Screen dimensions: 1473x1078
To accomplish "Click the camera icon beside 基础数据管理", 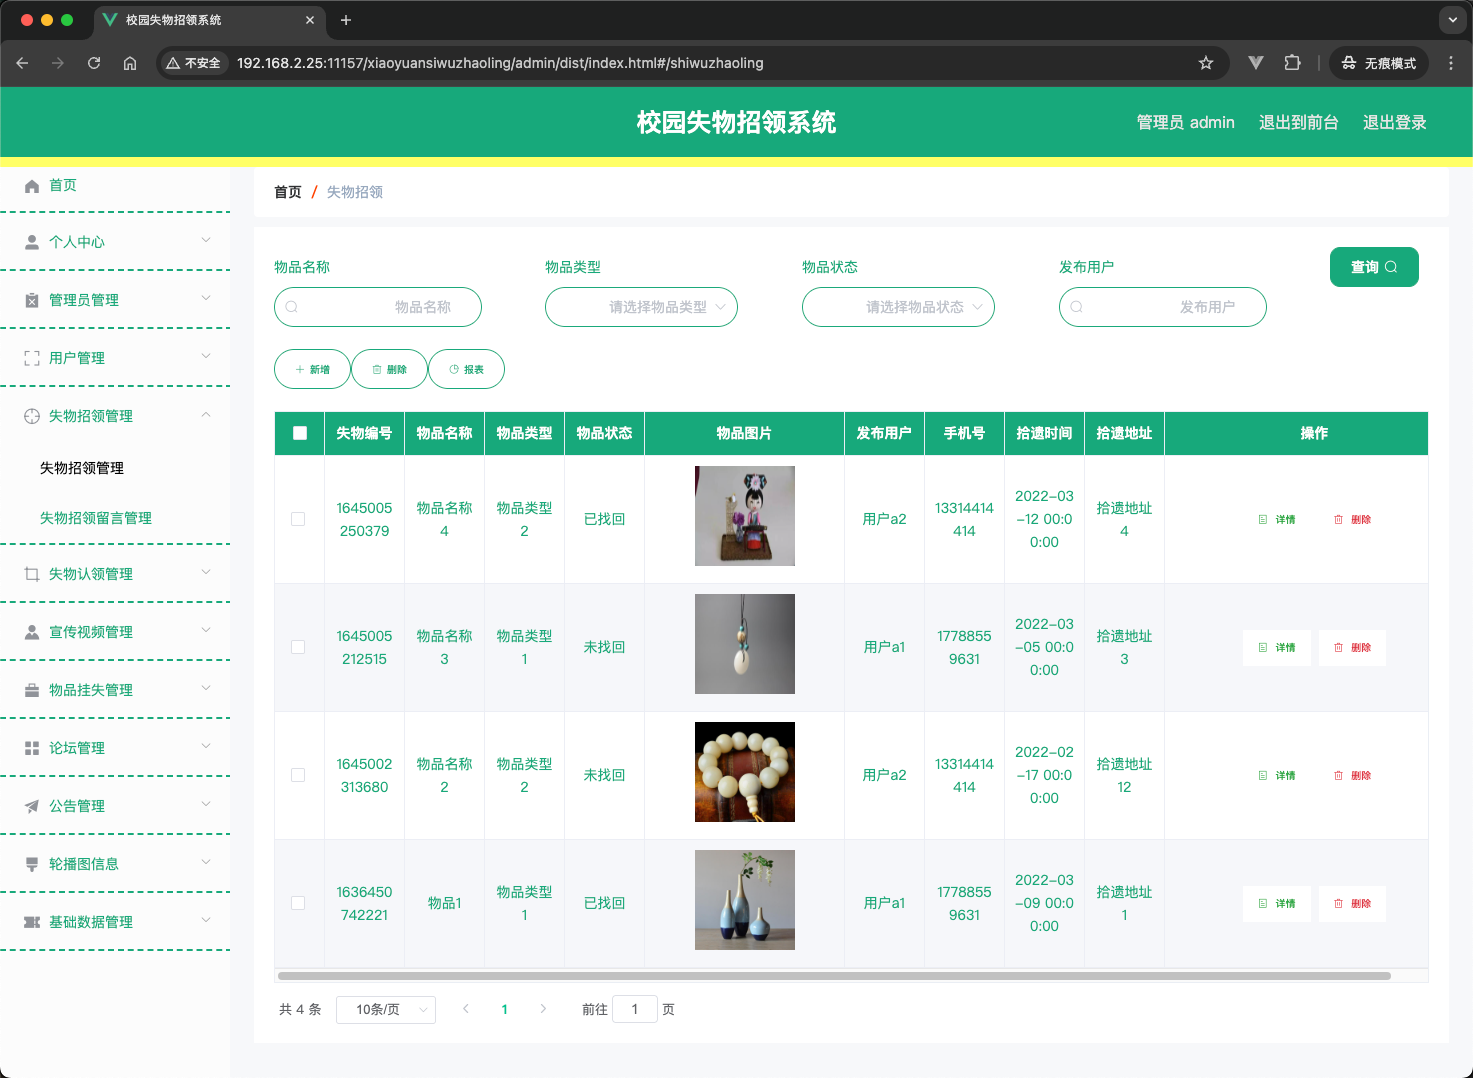I will (x=32, y=922).
